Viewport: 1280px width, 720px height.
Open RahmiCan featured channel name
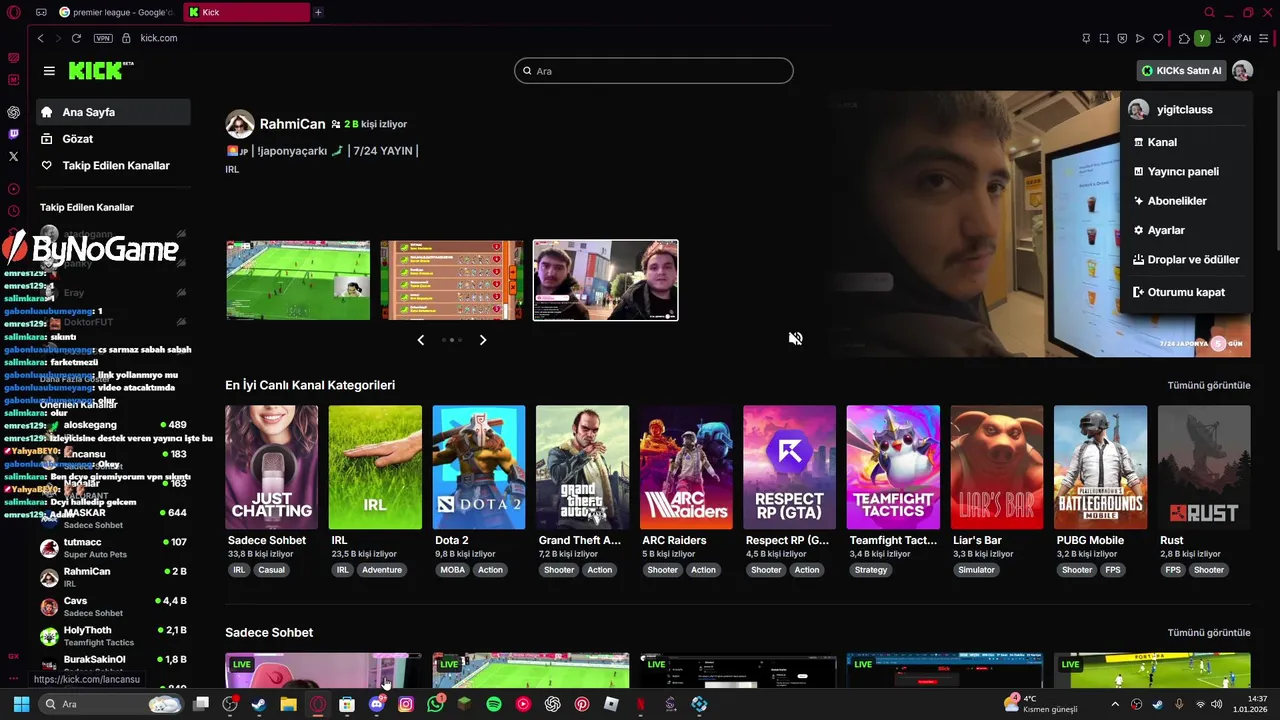292,124
